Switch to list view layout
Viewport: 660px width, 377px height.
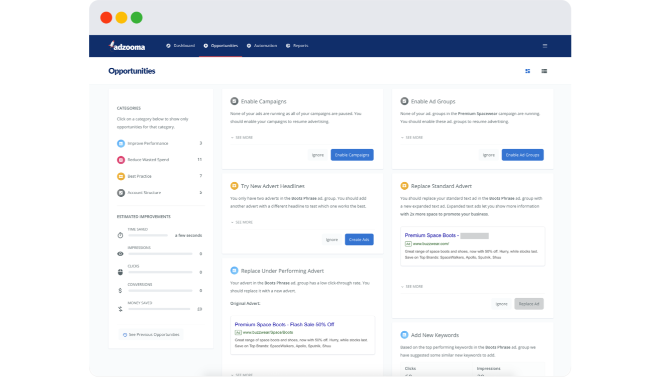pos(544,71)
